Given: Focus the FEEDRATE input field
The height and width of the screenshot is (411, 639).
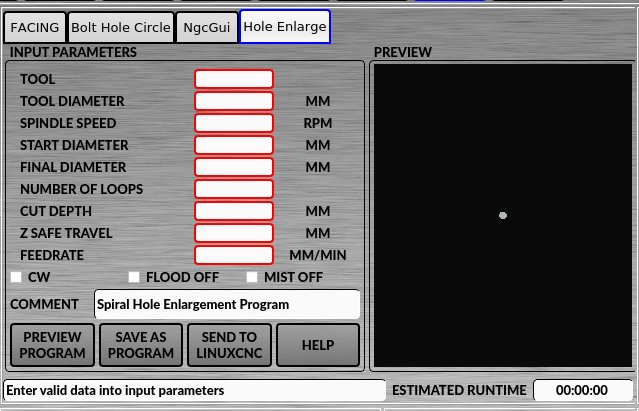Looking at the screenshot, I should coord(234,255).
